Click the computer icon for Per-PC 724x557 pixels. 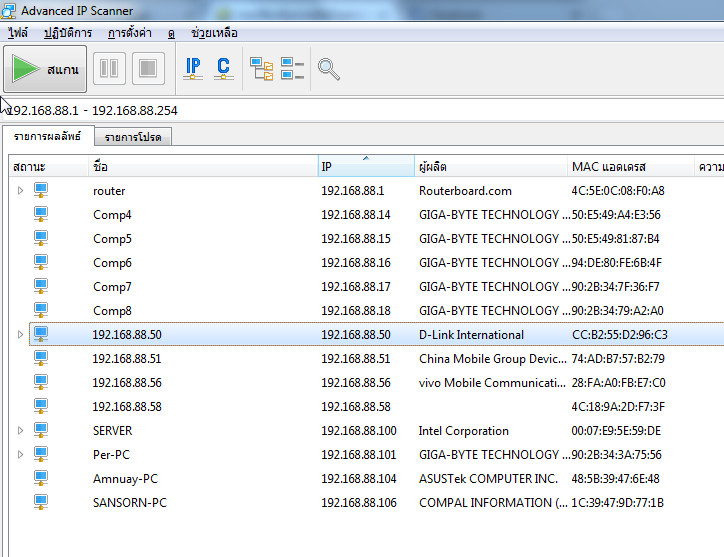[x=41, y=454]
